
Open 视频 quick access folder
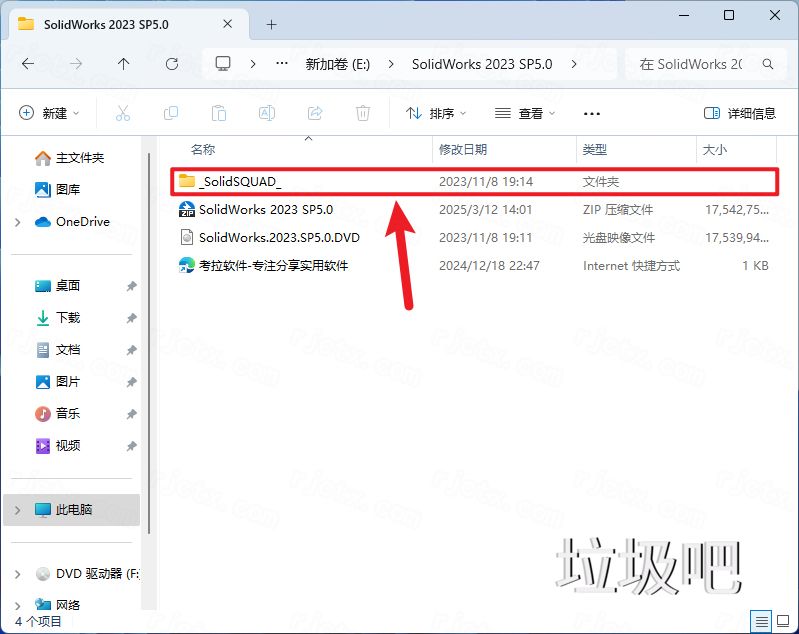point(58,445)
